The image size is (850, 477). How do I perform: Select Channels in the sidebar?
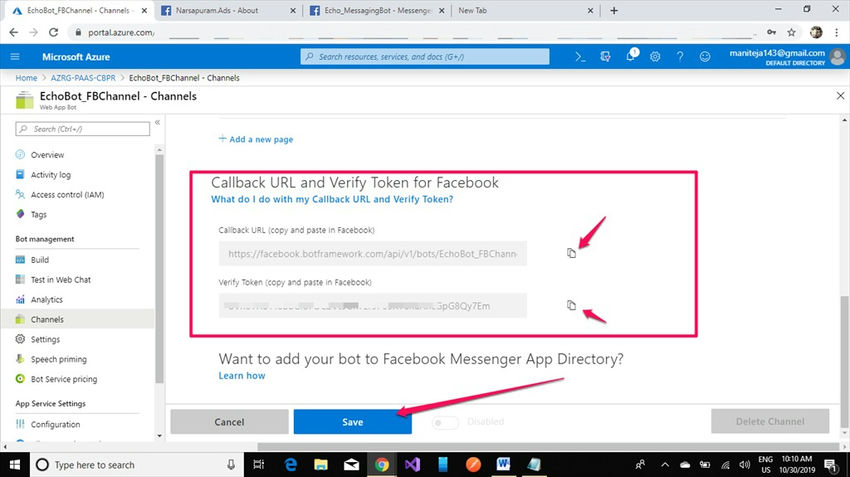(78, 319)
